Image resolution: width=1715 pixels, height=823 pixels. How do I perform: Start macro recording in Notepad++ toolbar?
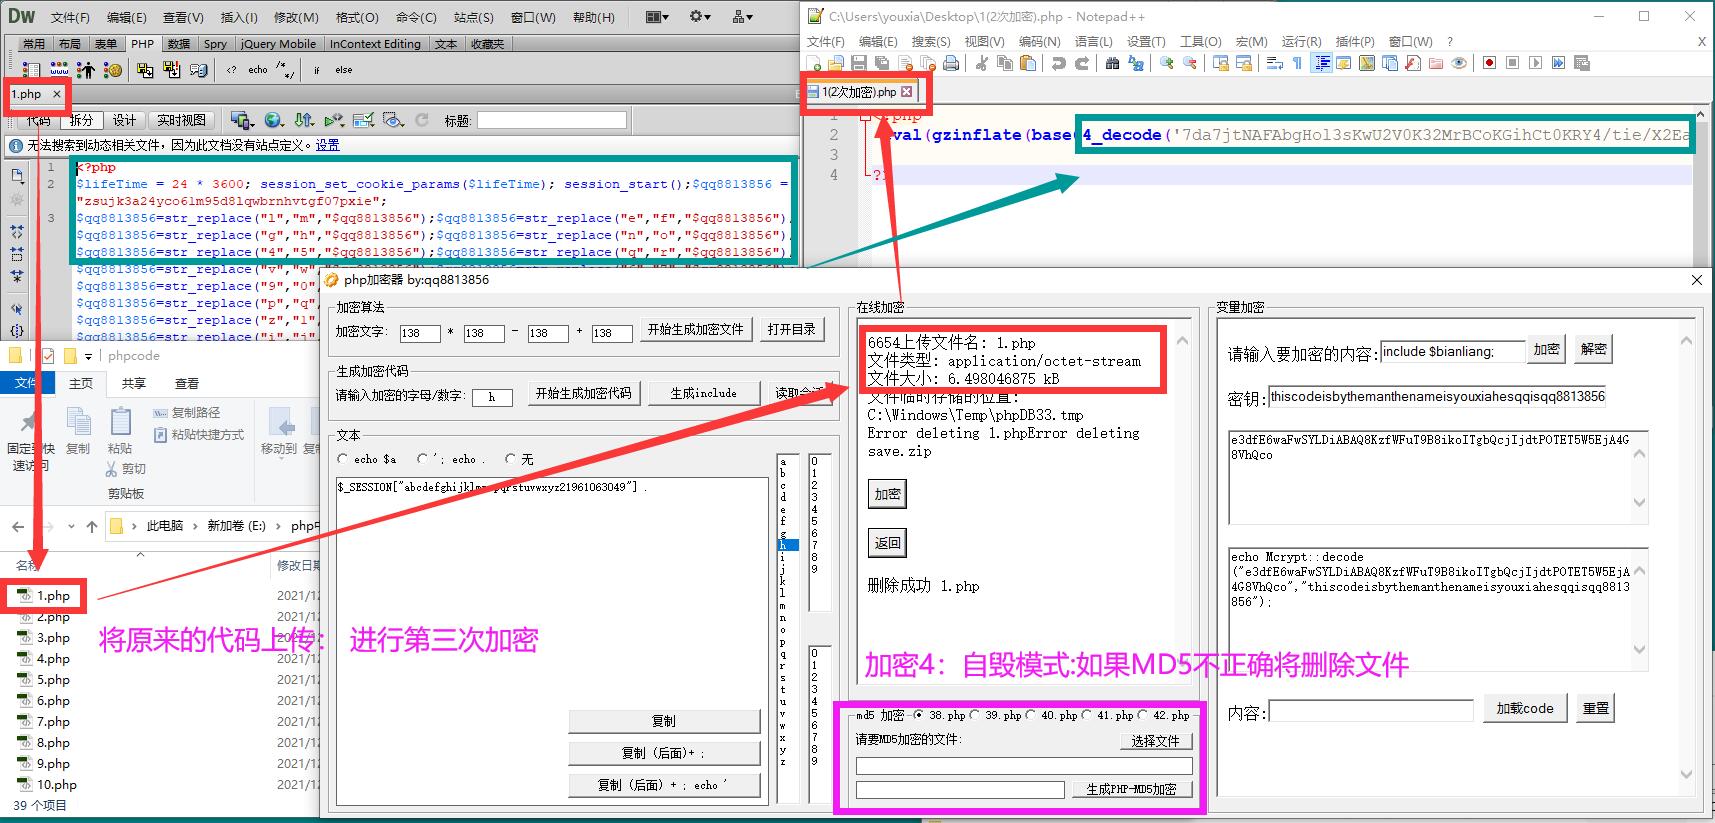click(x=1489, y=63)
